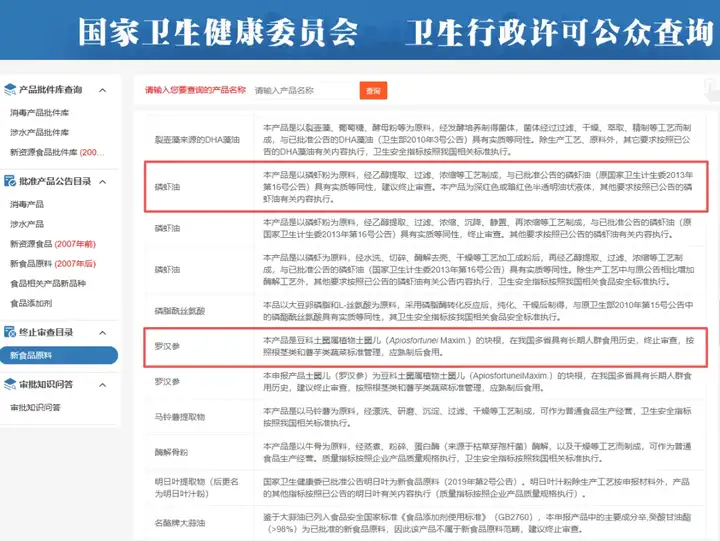
Task: Open 涉水产品批件库 in sidebar
Action: [x=39, y=132]
